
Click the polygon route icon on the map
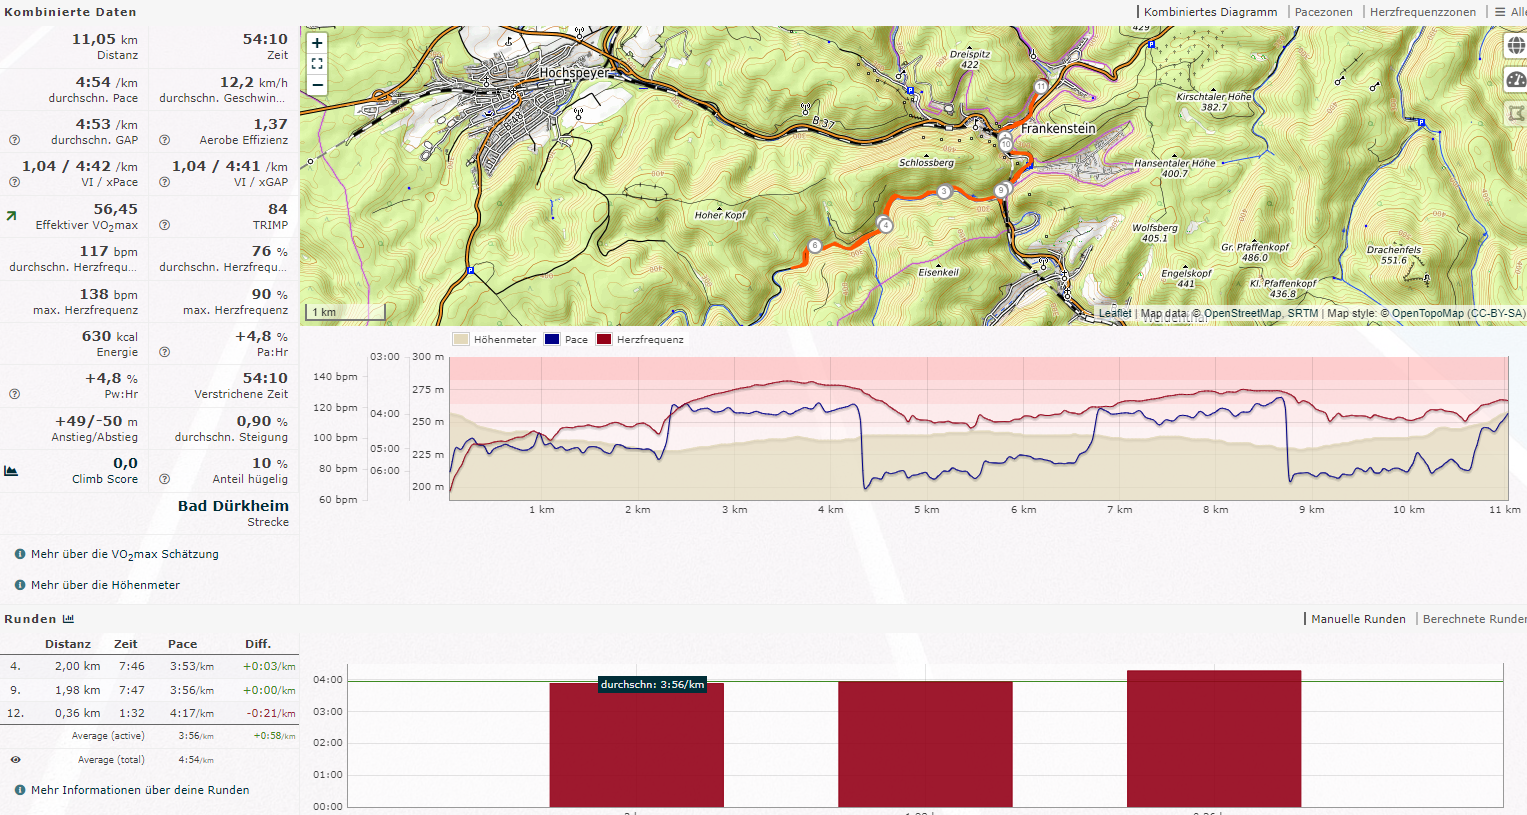1516,114
